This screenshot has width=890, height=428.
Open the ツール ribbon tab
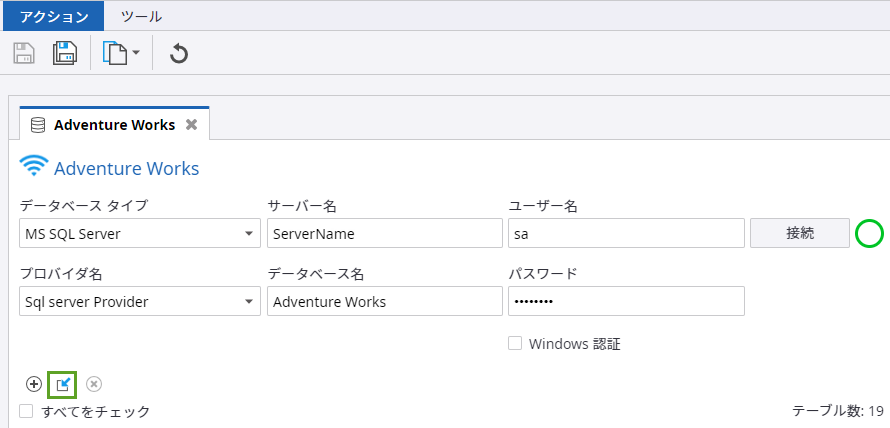(x=141, y=16)
